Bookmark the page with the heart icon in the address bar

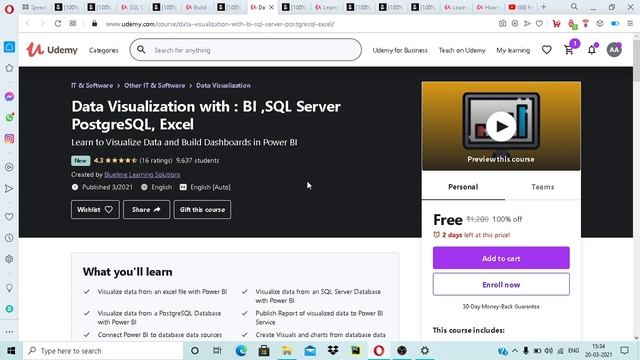[539, 24]
